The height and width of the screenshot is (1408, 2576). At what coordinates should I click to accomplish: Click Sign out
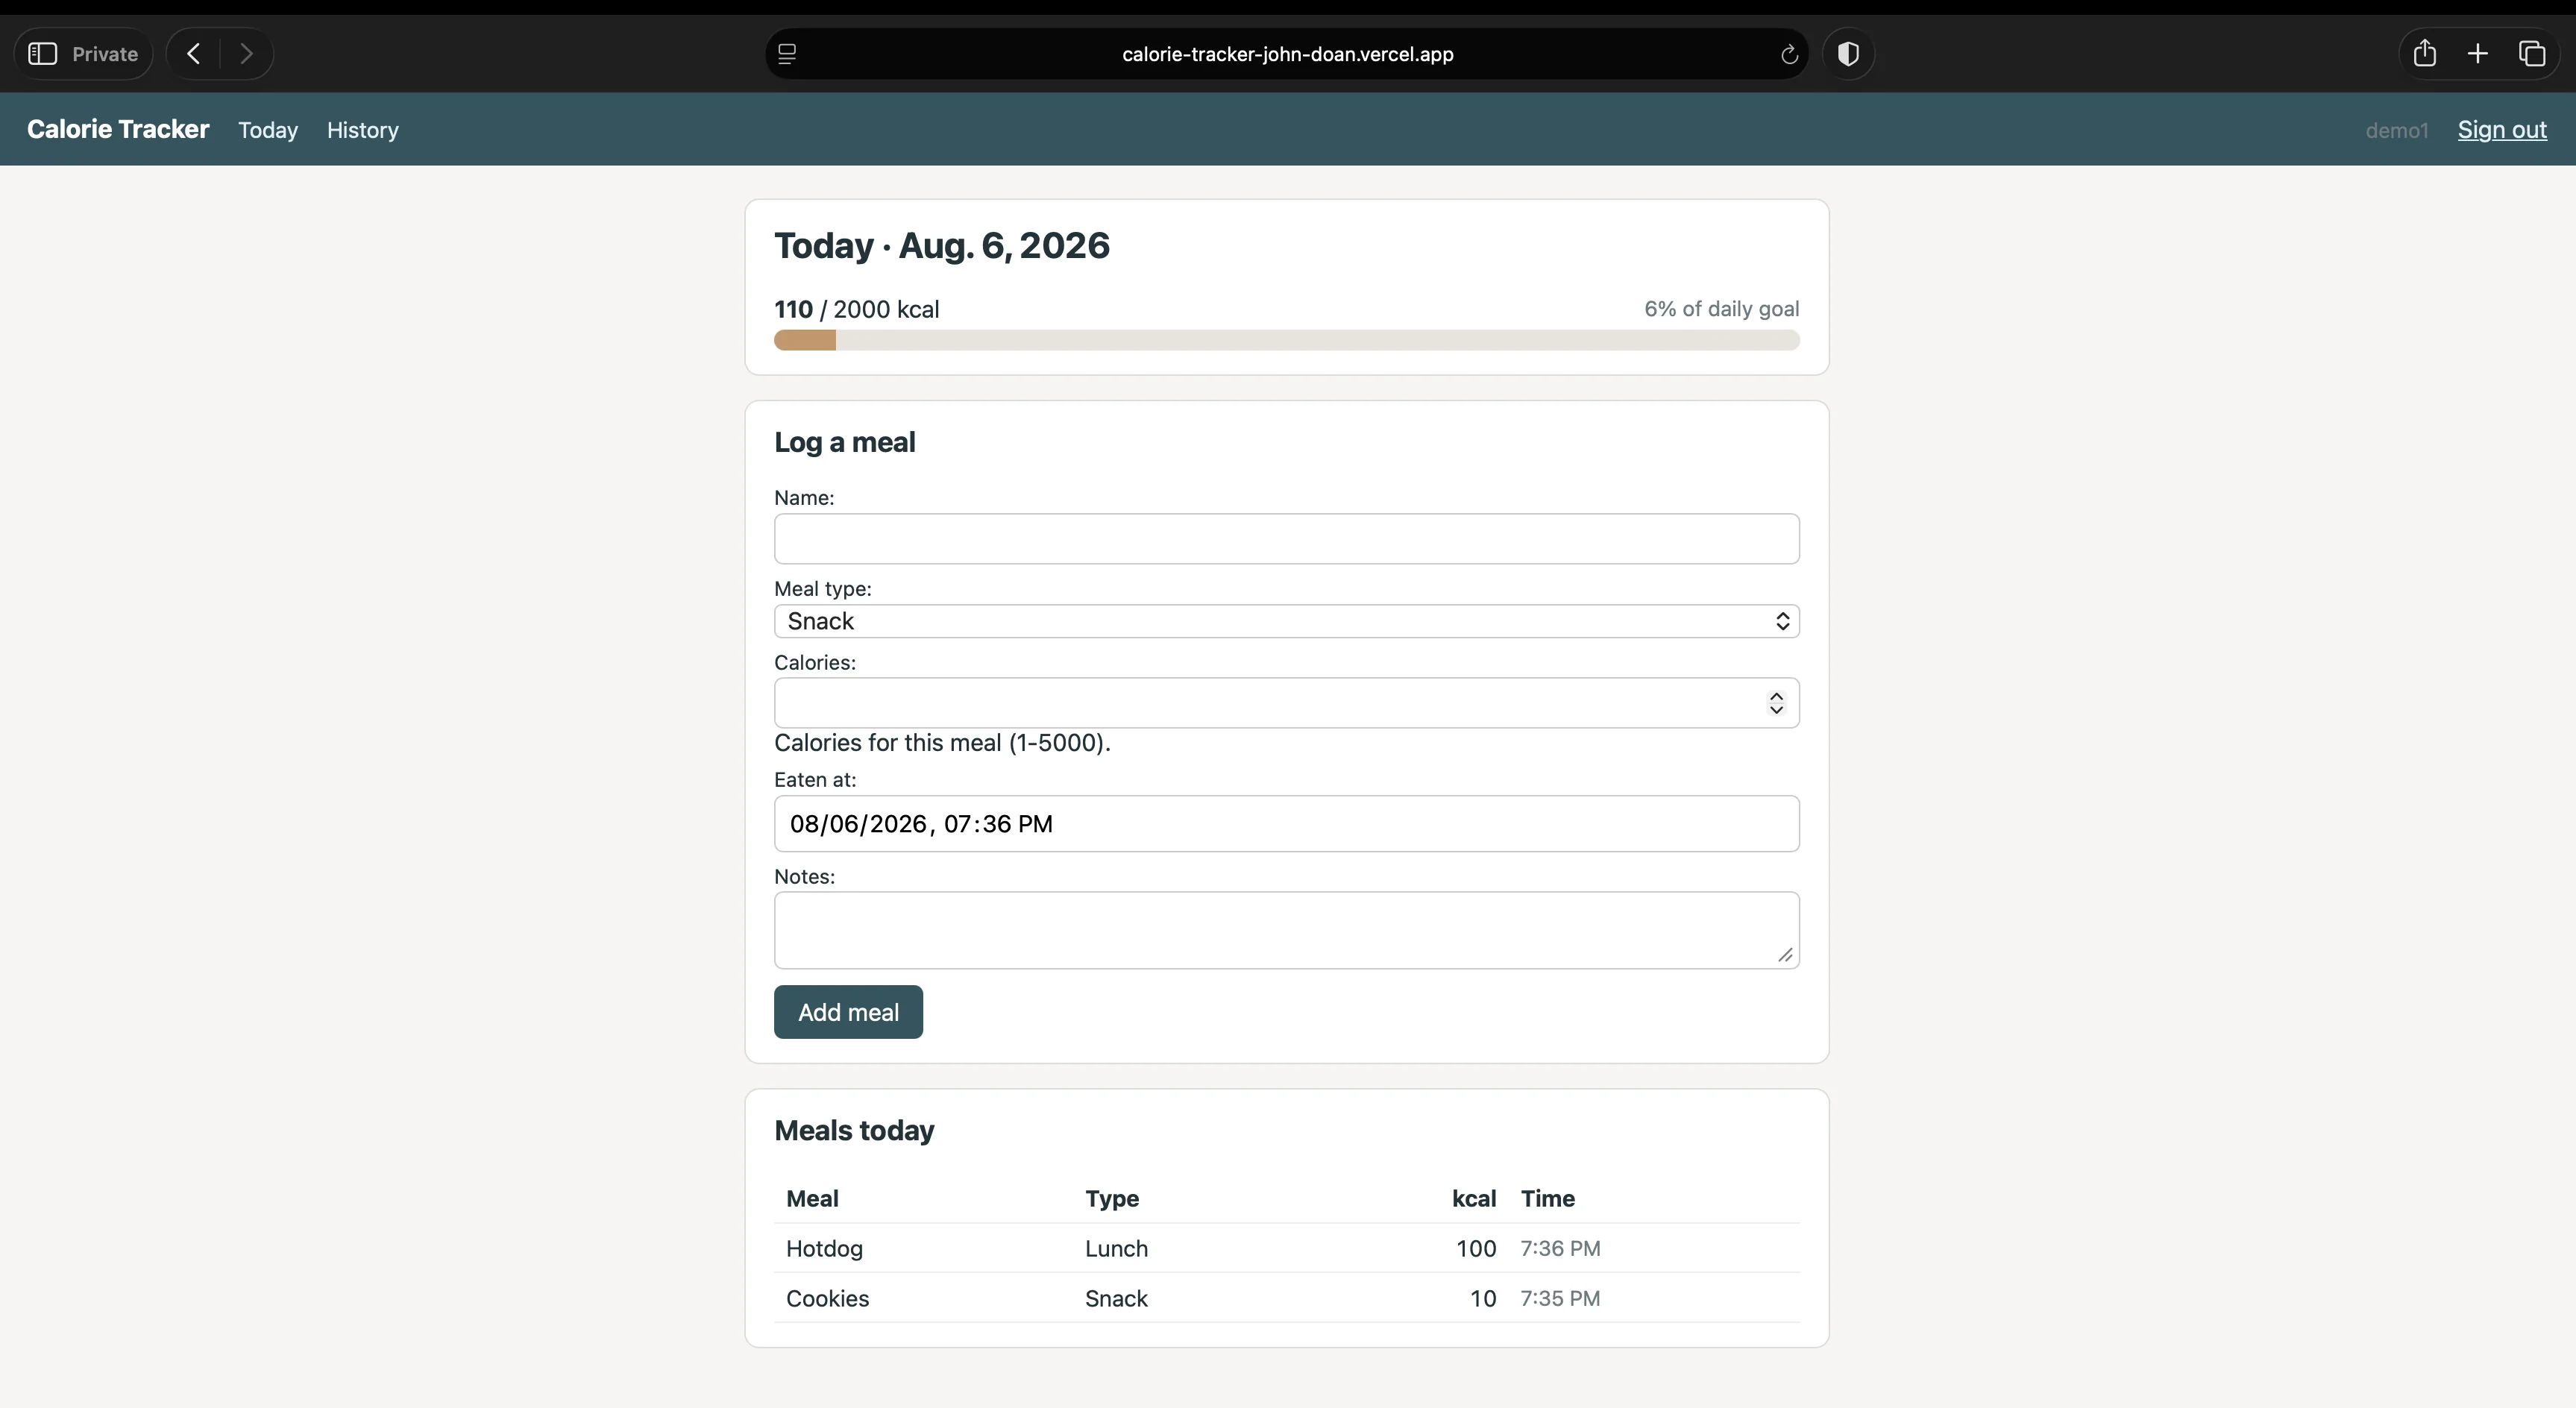click(2502, 129)
